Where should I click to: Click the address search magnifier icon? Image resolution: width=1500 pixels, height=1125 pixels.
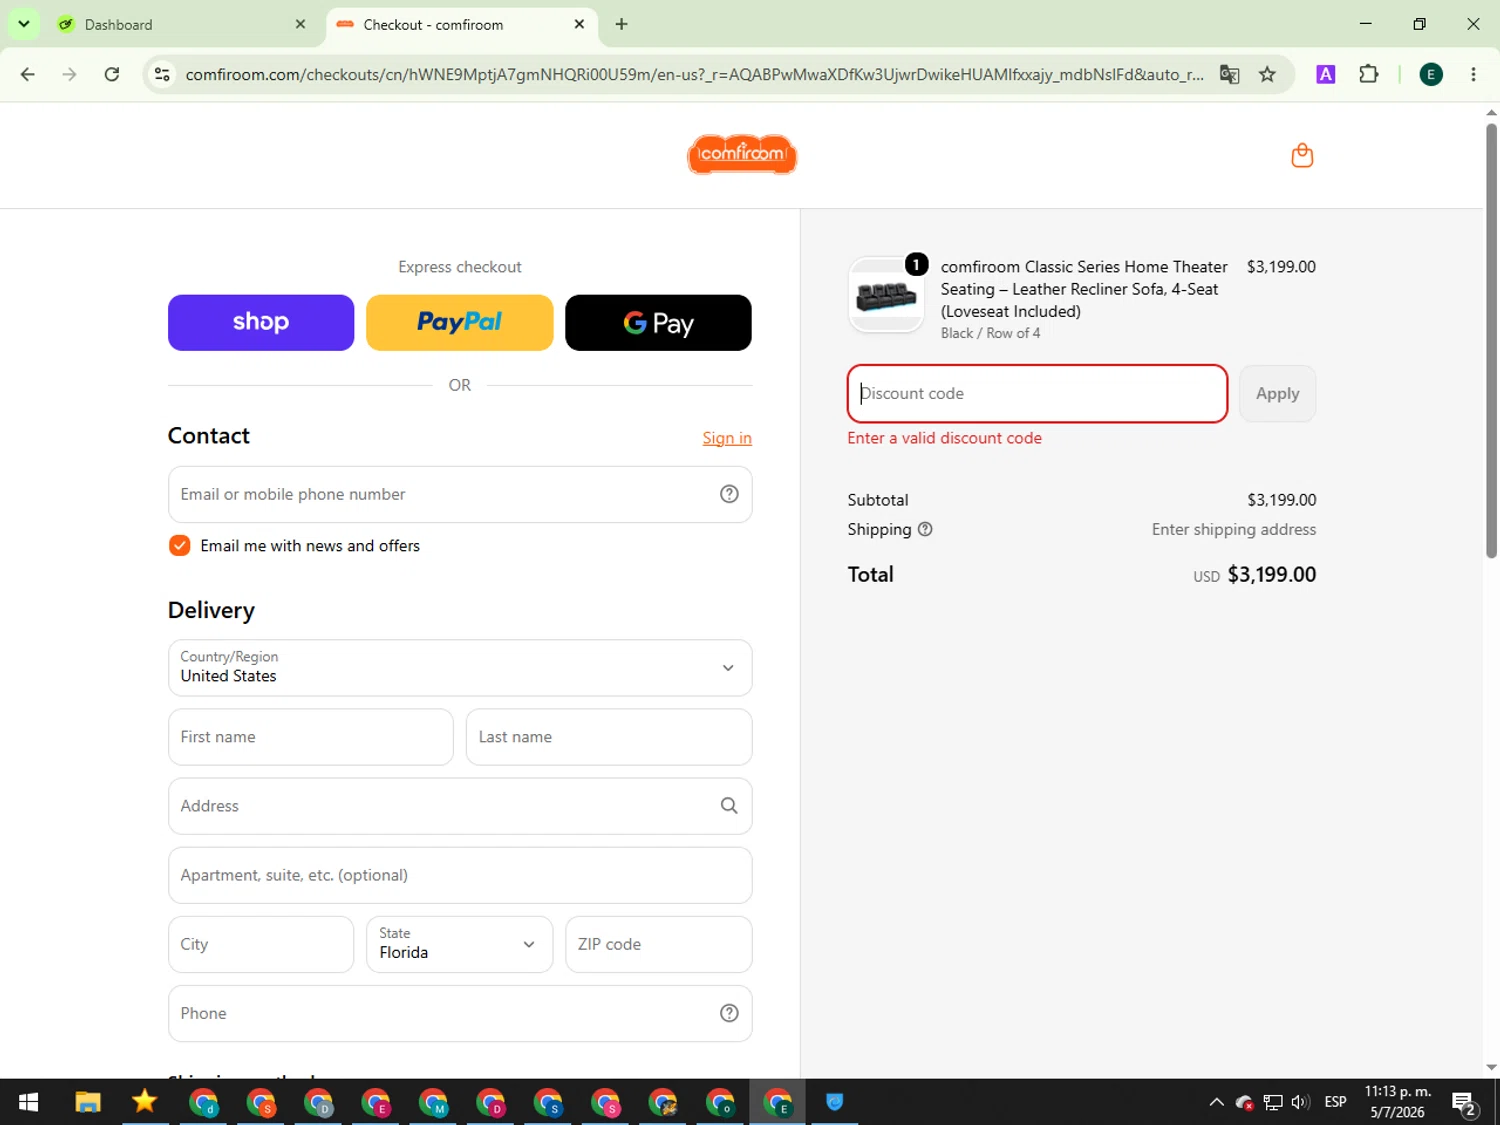(x=729, y=806)
